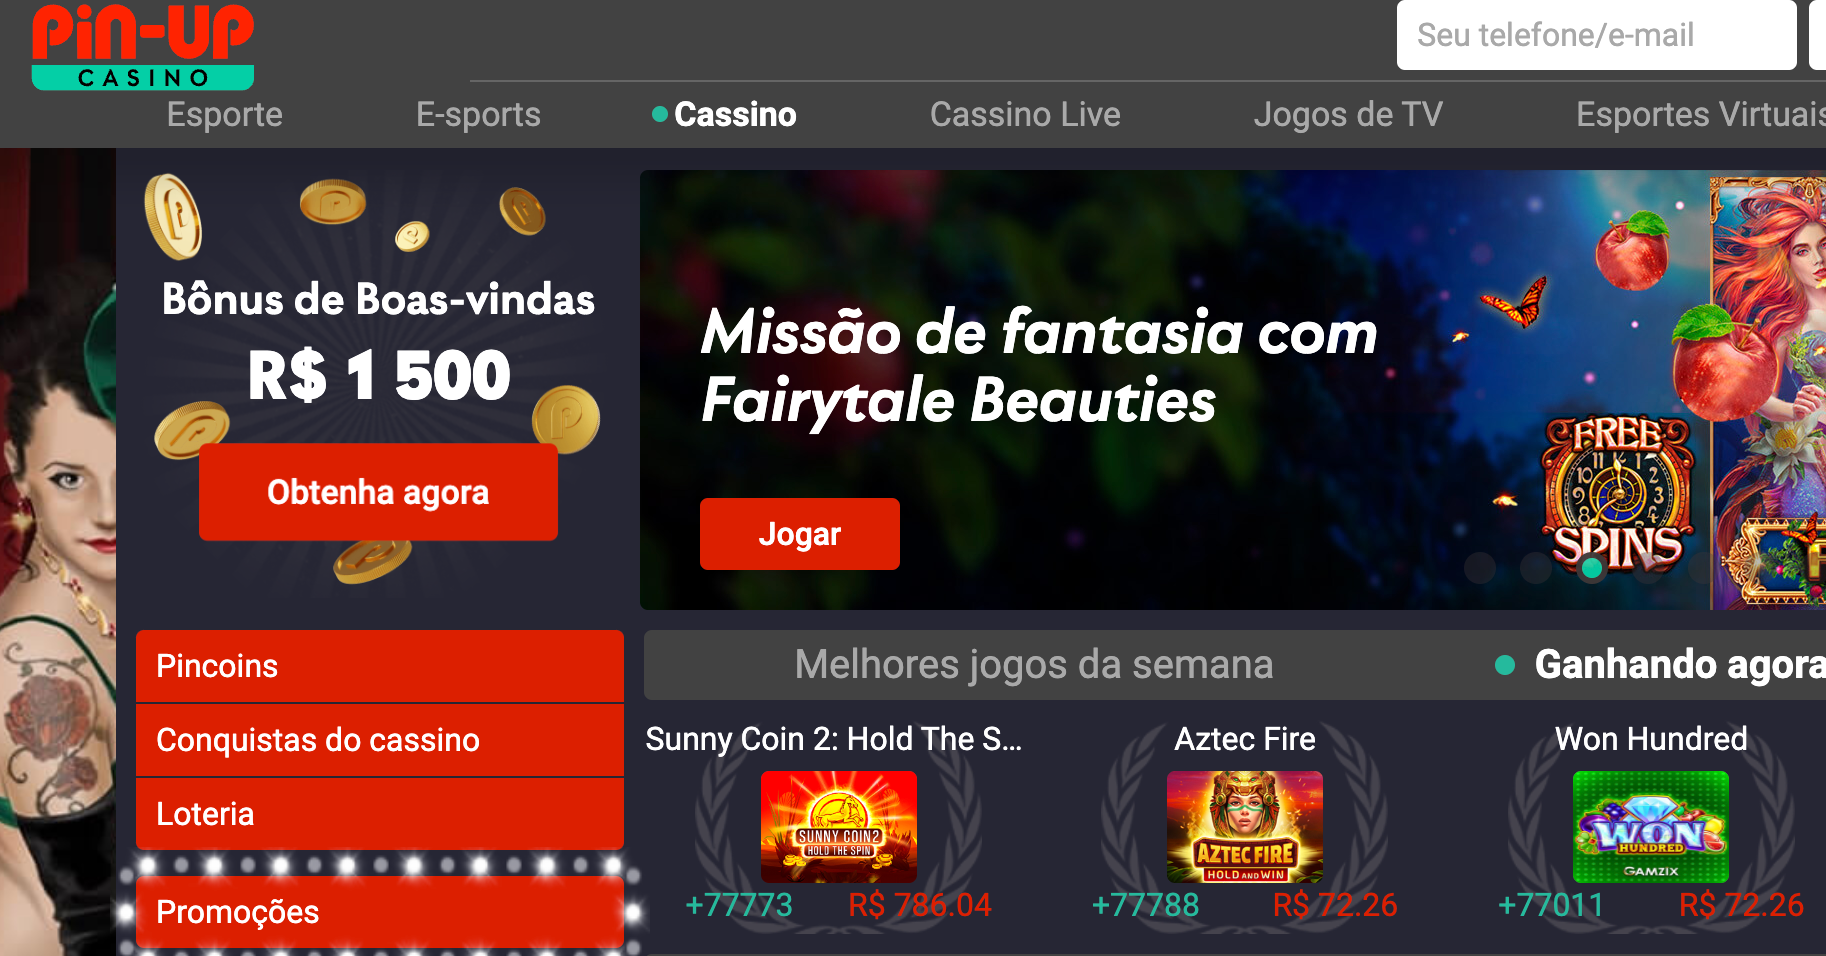Open the Promoções sidebar item
The width and height of the screenshot is (1826, 956).
(x=380, y=912)
